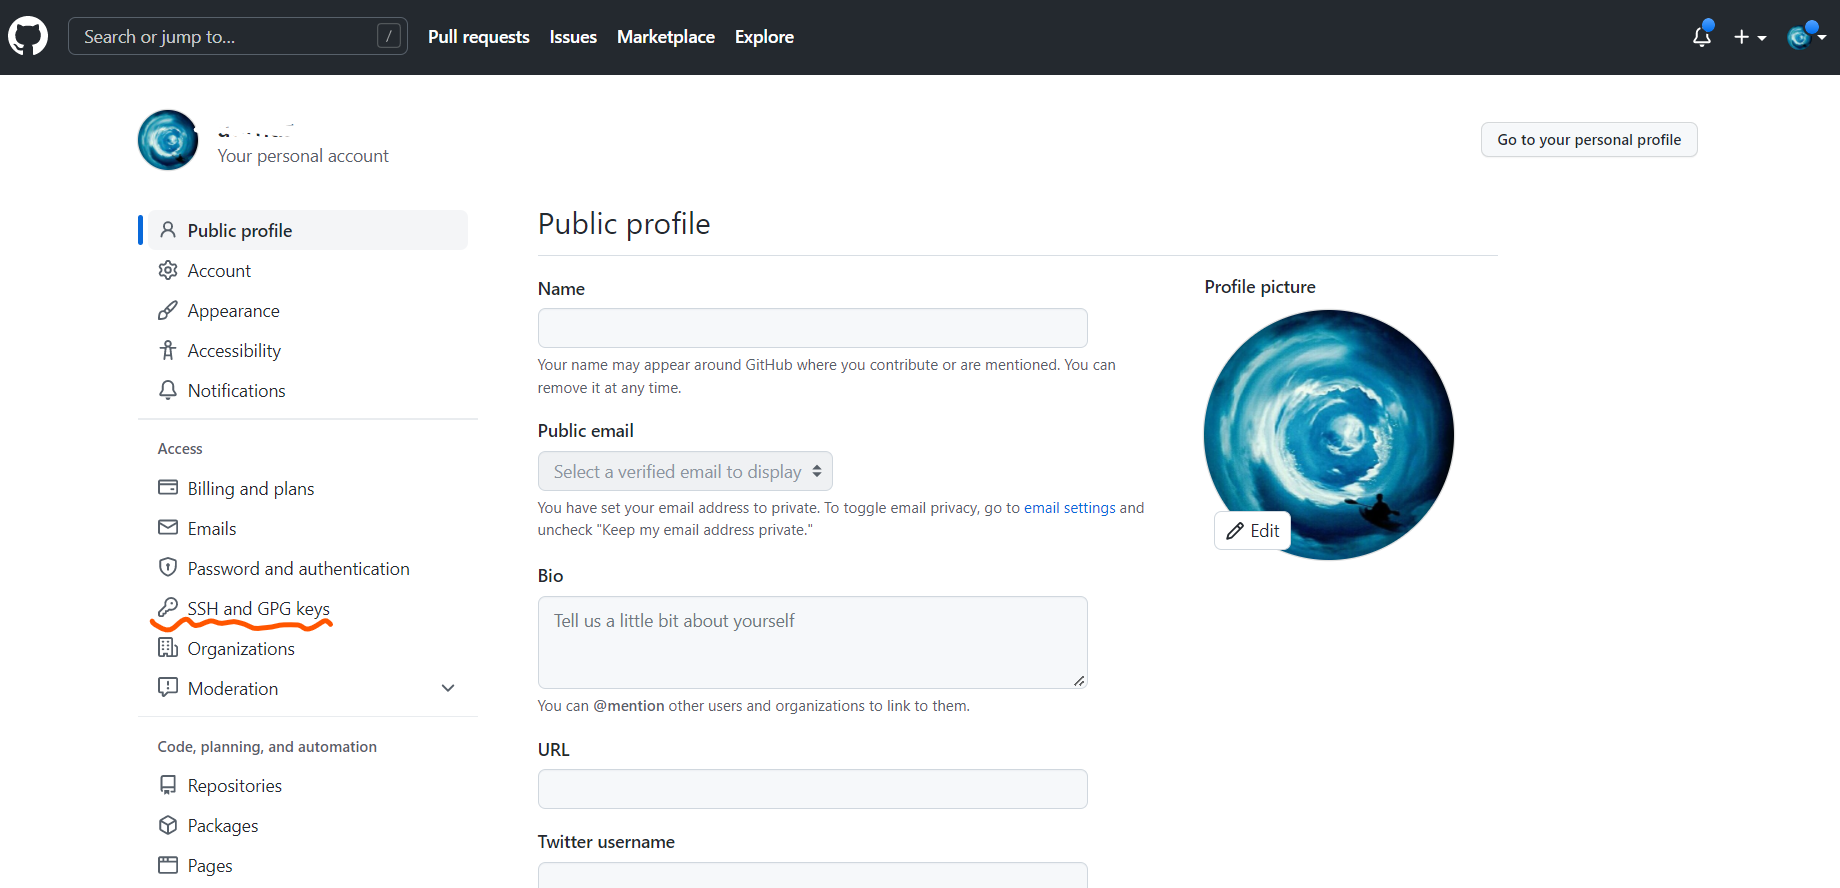Image resolution: width=1840 pixels, height=888 pixels.
Task: Go to Marketplace in top navigation
Action: click(665, 37)
